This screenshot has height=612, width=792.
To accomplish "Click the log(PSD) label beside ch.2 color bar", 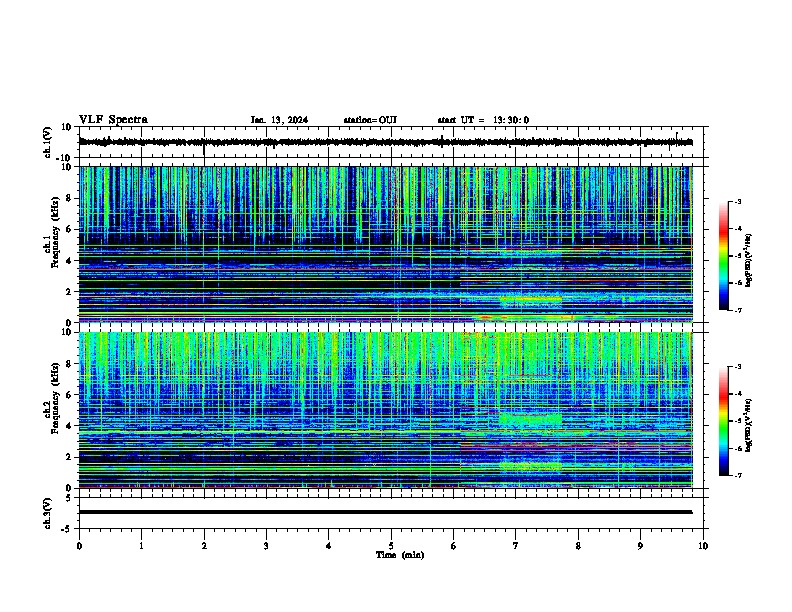I will click(749, 426).
